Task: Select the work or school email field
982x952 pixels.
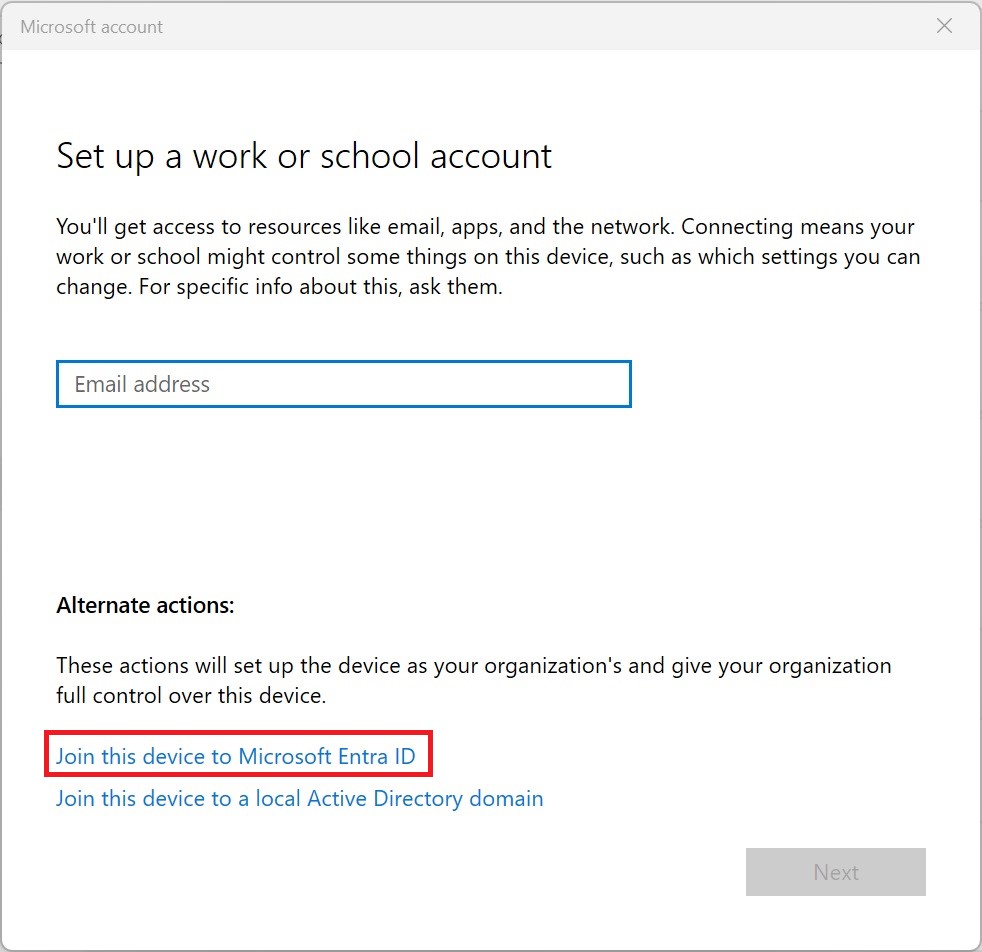Action: [343, 384]
